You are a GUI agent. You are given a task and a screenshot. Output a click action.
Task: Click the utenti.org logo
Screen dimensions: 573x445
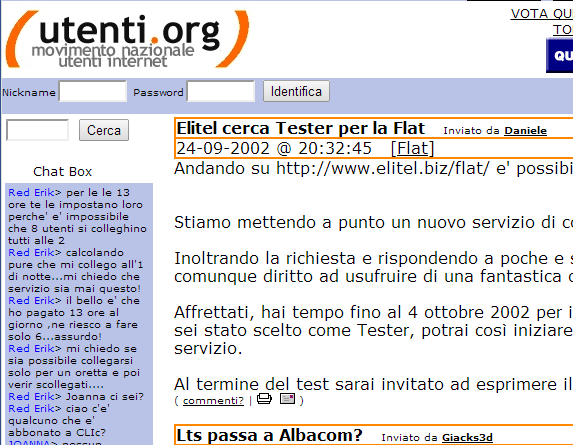[127, 39]
